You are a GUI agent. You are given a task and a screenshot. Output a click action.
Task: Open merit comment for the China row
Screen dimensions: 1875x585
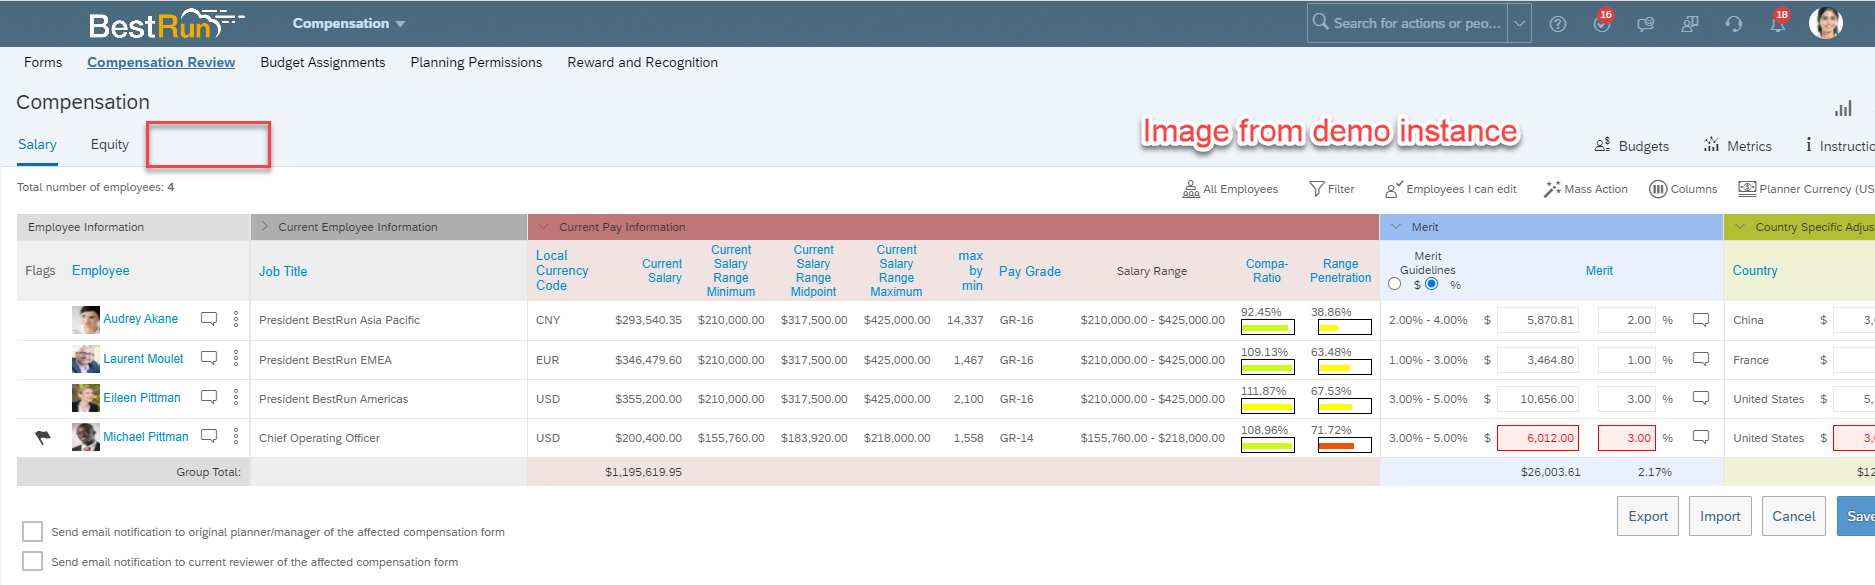tap(1701, 320)
